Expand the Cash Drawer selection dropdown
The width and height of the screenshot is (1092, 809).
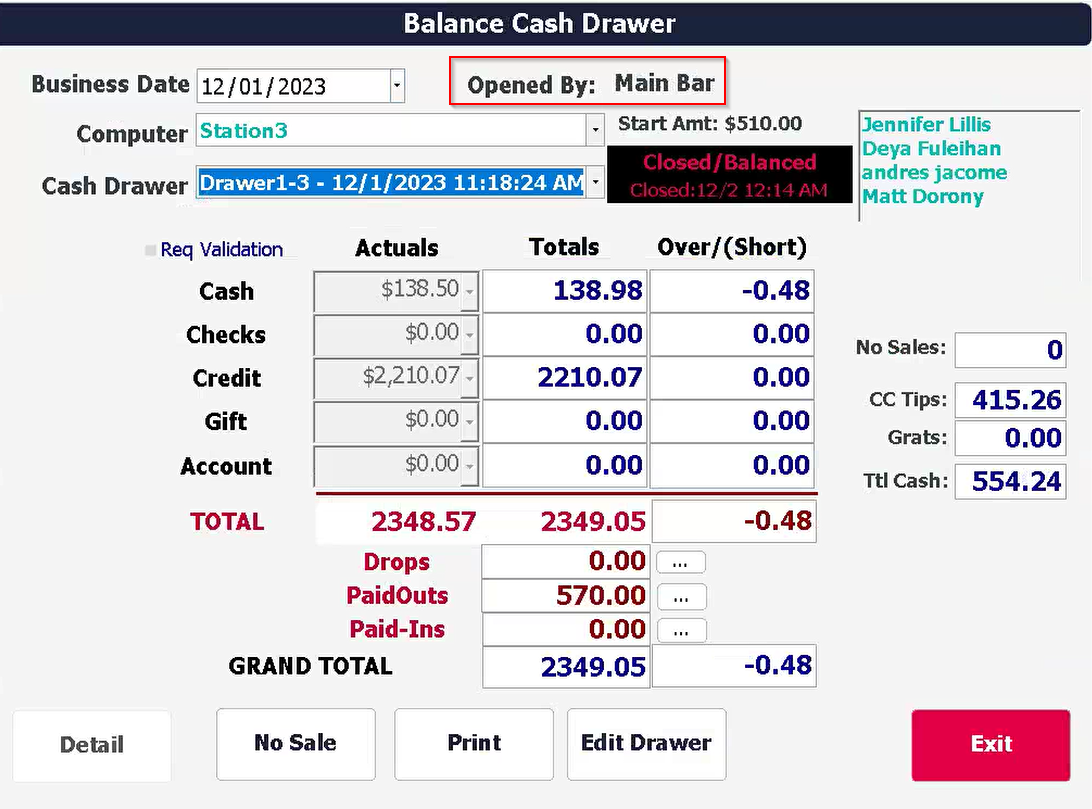pyautogui.click(x=595, y=182)
